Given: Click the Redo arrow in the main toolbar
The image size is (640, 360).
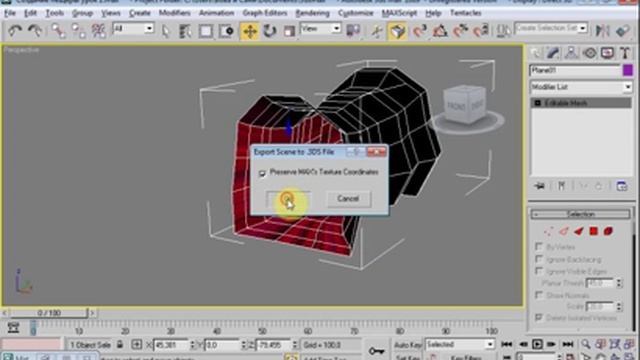Looking at the screenshot, I should click(x=36, y=31).
